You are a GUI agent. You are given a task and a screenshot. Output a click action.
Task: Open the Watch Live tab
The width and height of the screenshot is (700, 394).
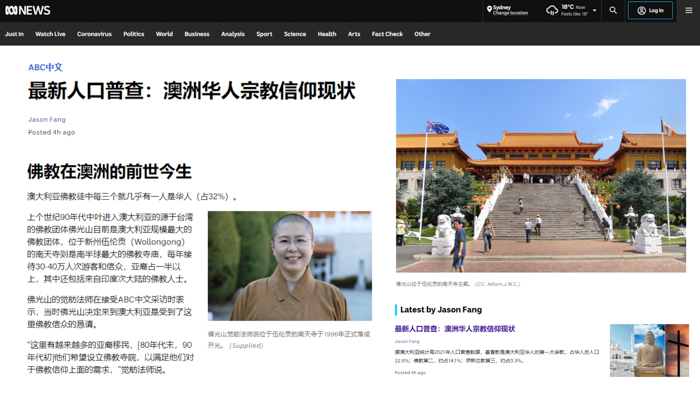coord(50,34)
